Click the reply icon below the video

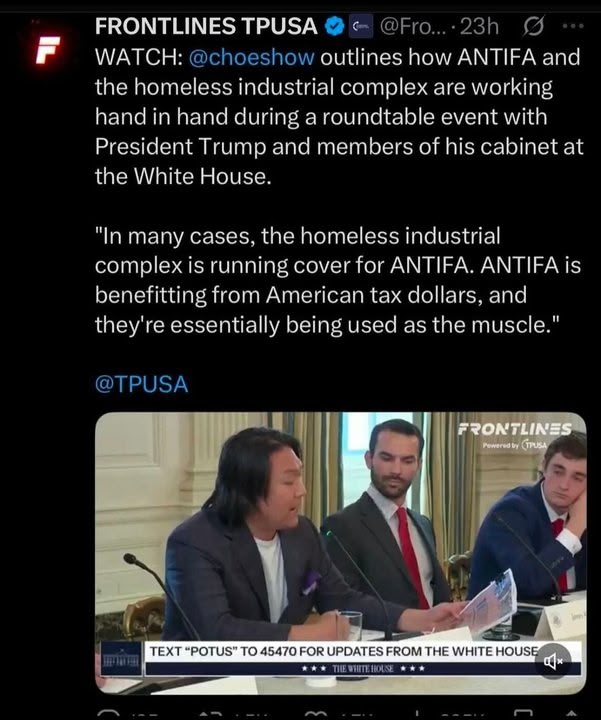tap(108, 714)
